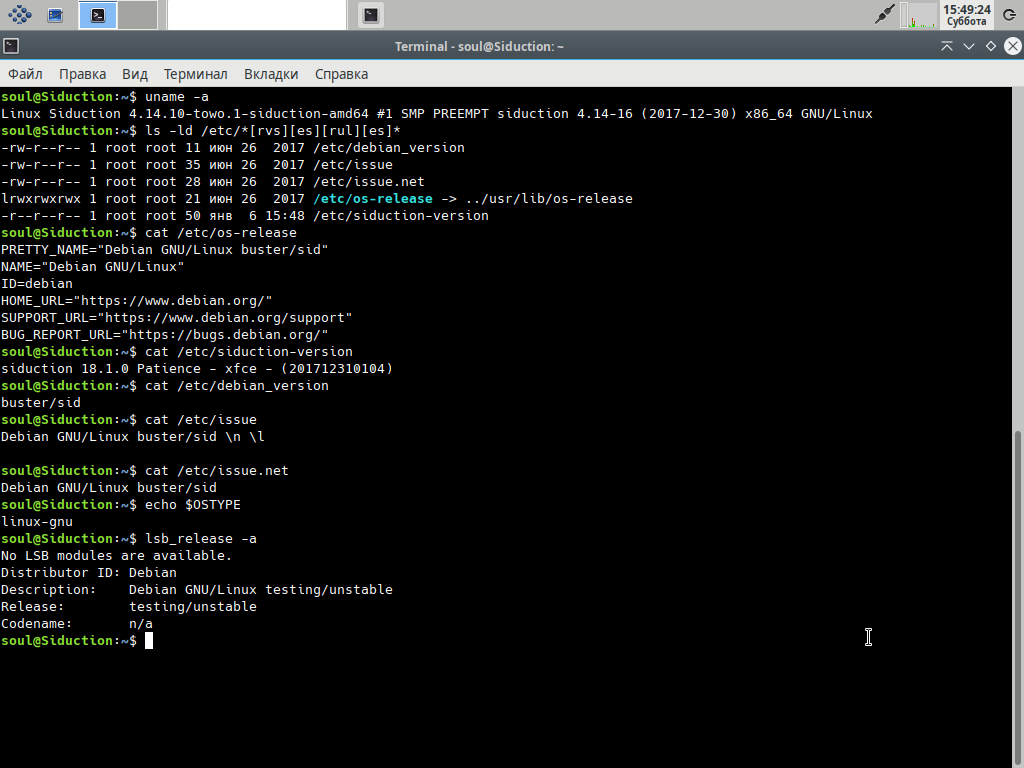Click the 'linux-gnu' output line
This screenshot has width=1024, height=768.
tap(37, 522)
